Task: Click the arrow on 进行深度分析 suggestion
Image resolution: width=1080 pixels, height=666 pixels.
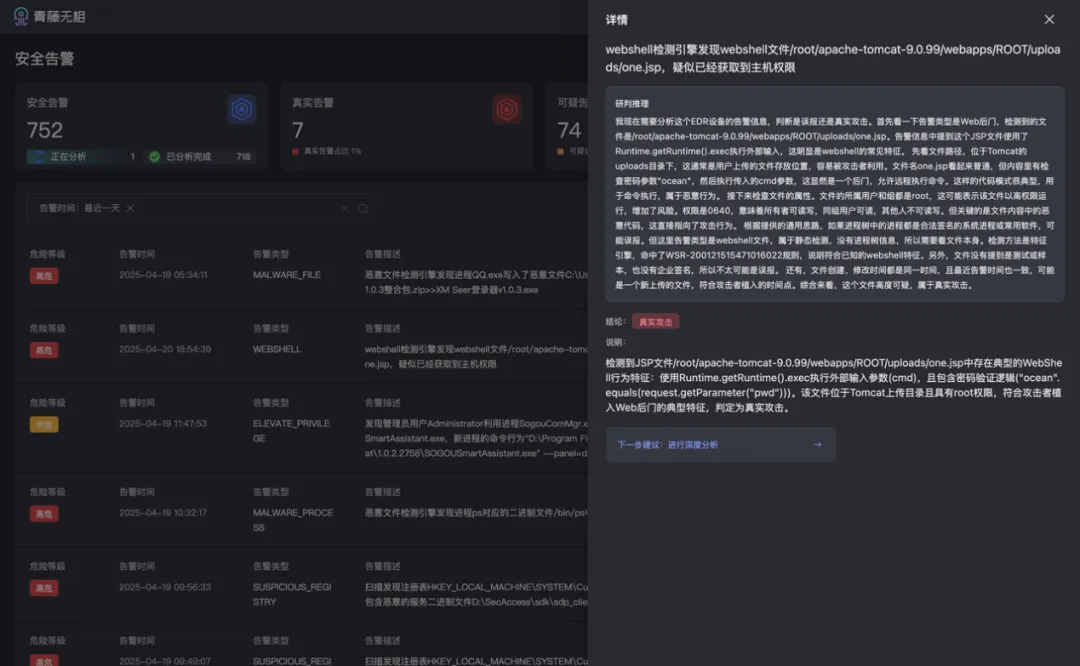Action: 818,444
